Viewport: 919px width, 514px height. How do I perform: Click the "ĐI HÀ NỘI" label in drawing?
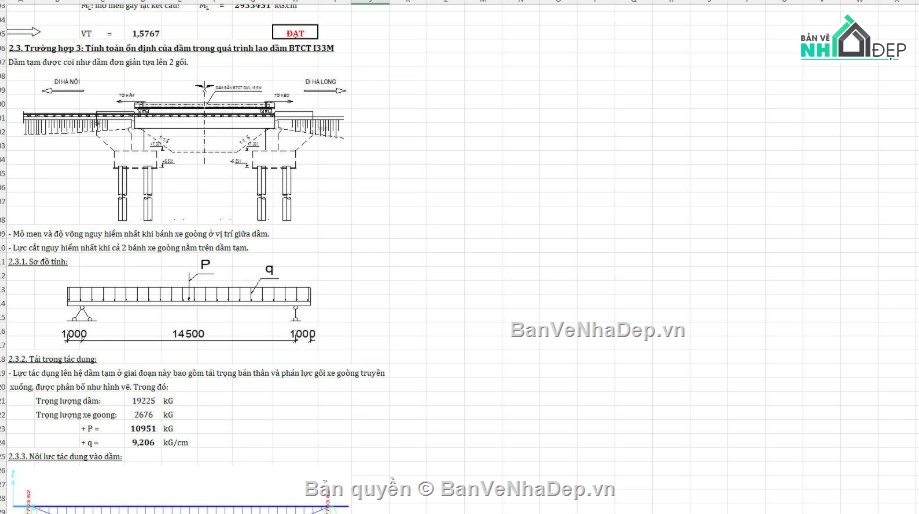pos(67,82)
